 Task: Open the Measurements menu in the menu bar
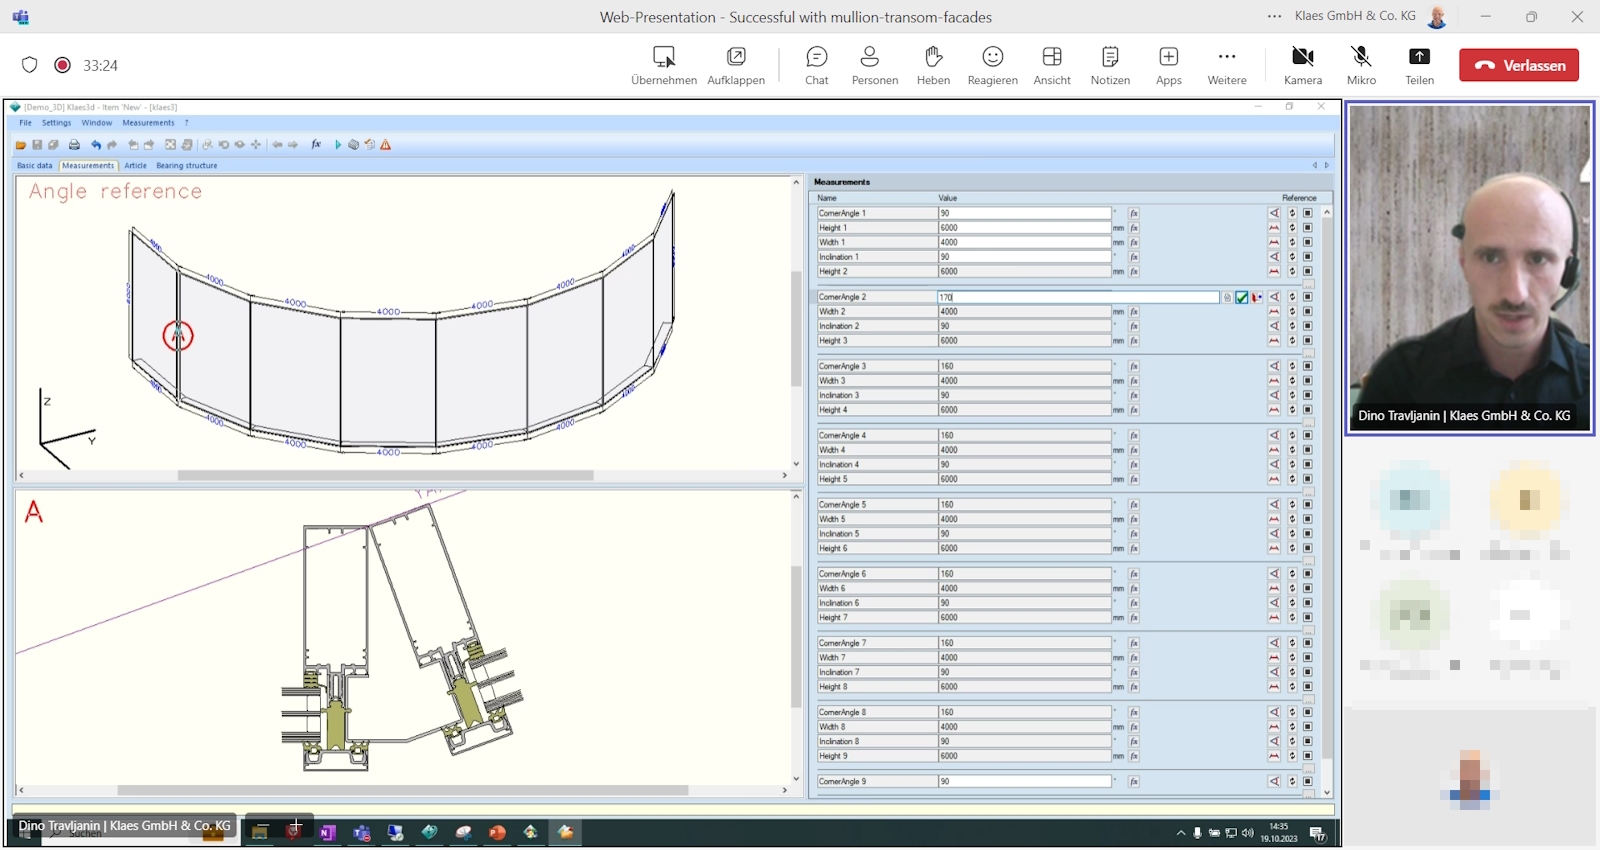(148, 123)
